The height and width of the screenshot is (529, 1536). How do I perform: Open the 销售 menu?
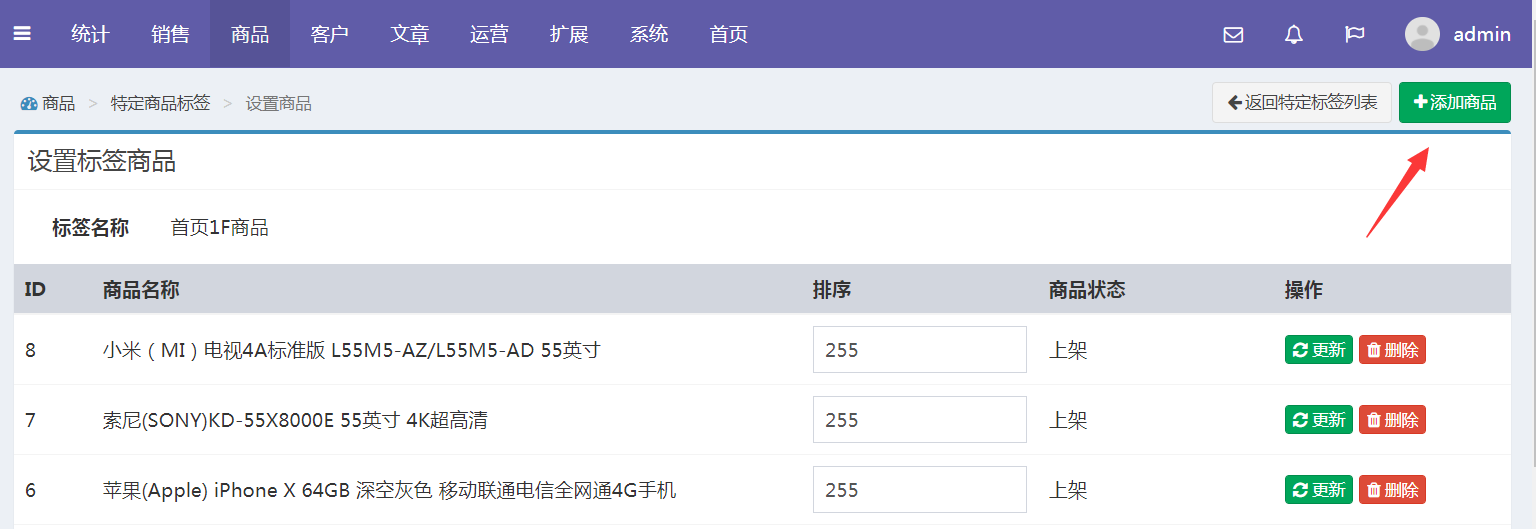tap(170, 34)
